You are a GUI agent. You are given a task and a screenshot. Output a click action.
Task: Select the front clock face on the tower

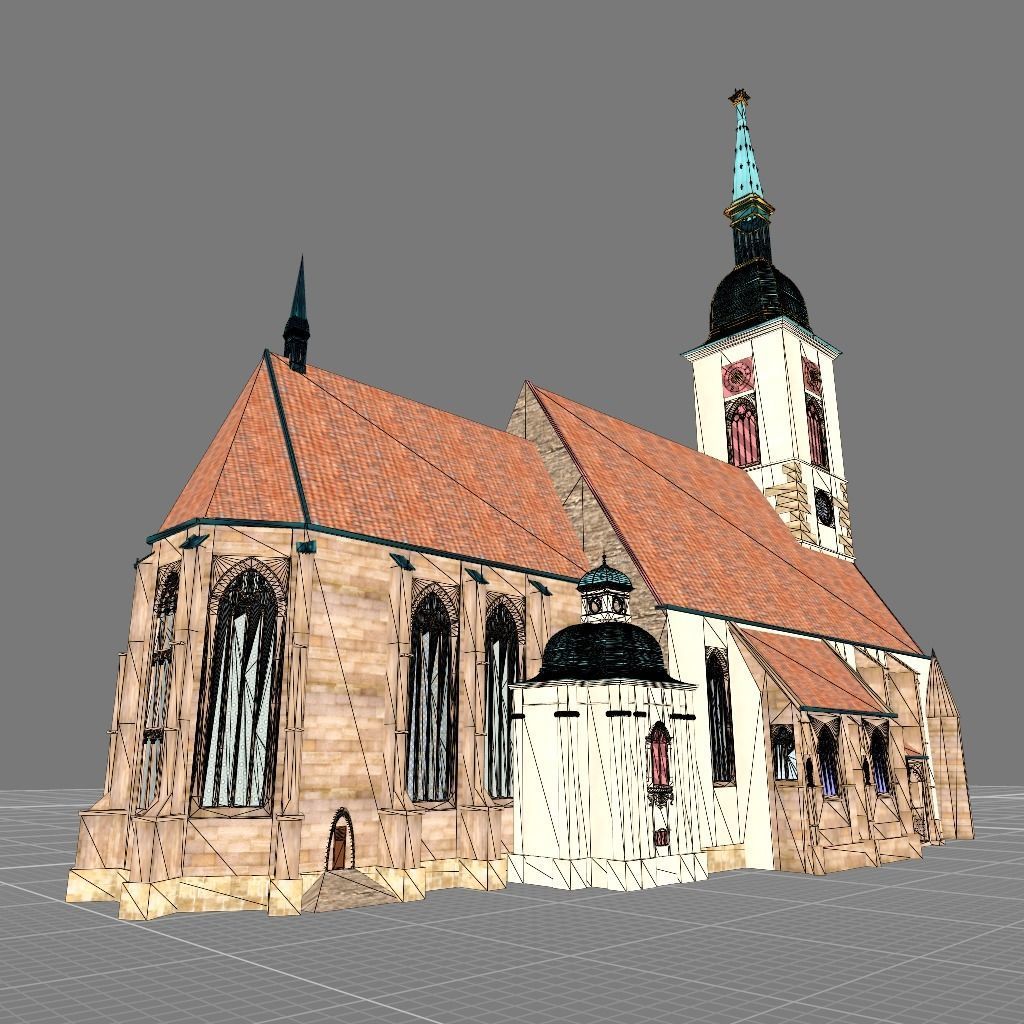click(737, 377)
